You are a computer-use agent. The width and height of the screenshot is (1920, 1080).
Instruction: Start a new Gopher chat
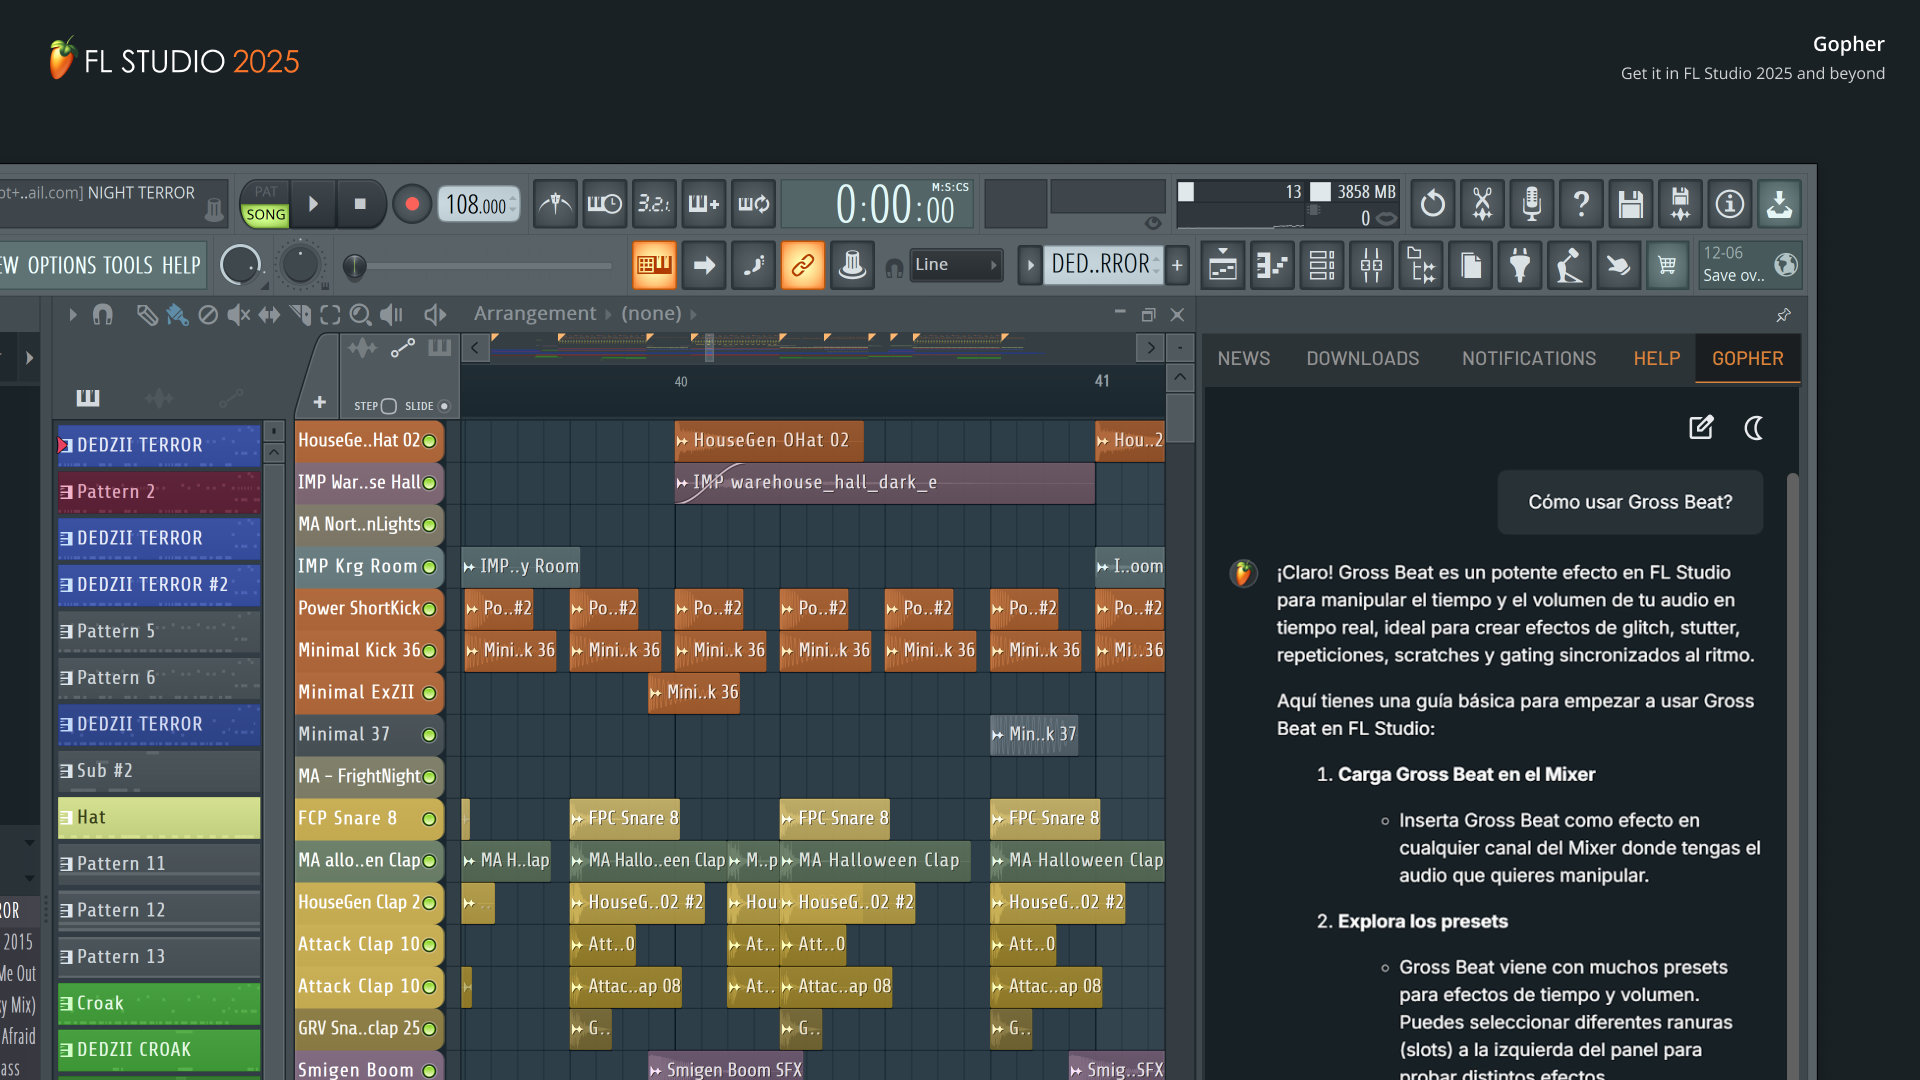point(1701,428)
